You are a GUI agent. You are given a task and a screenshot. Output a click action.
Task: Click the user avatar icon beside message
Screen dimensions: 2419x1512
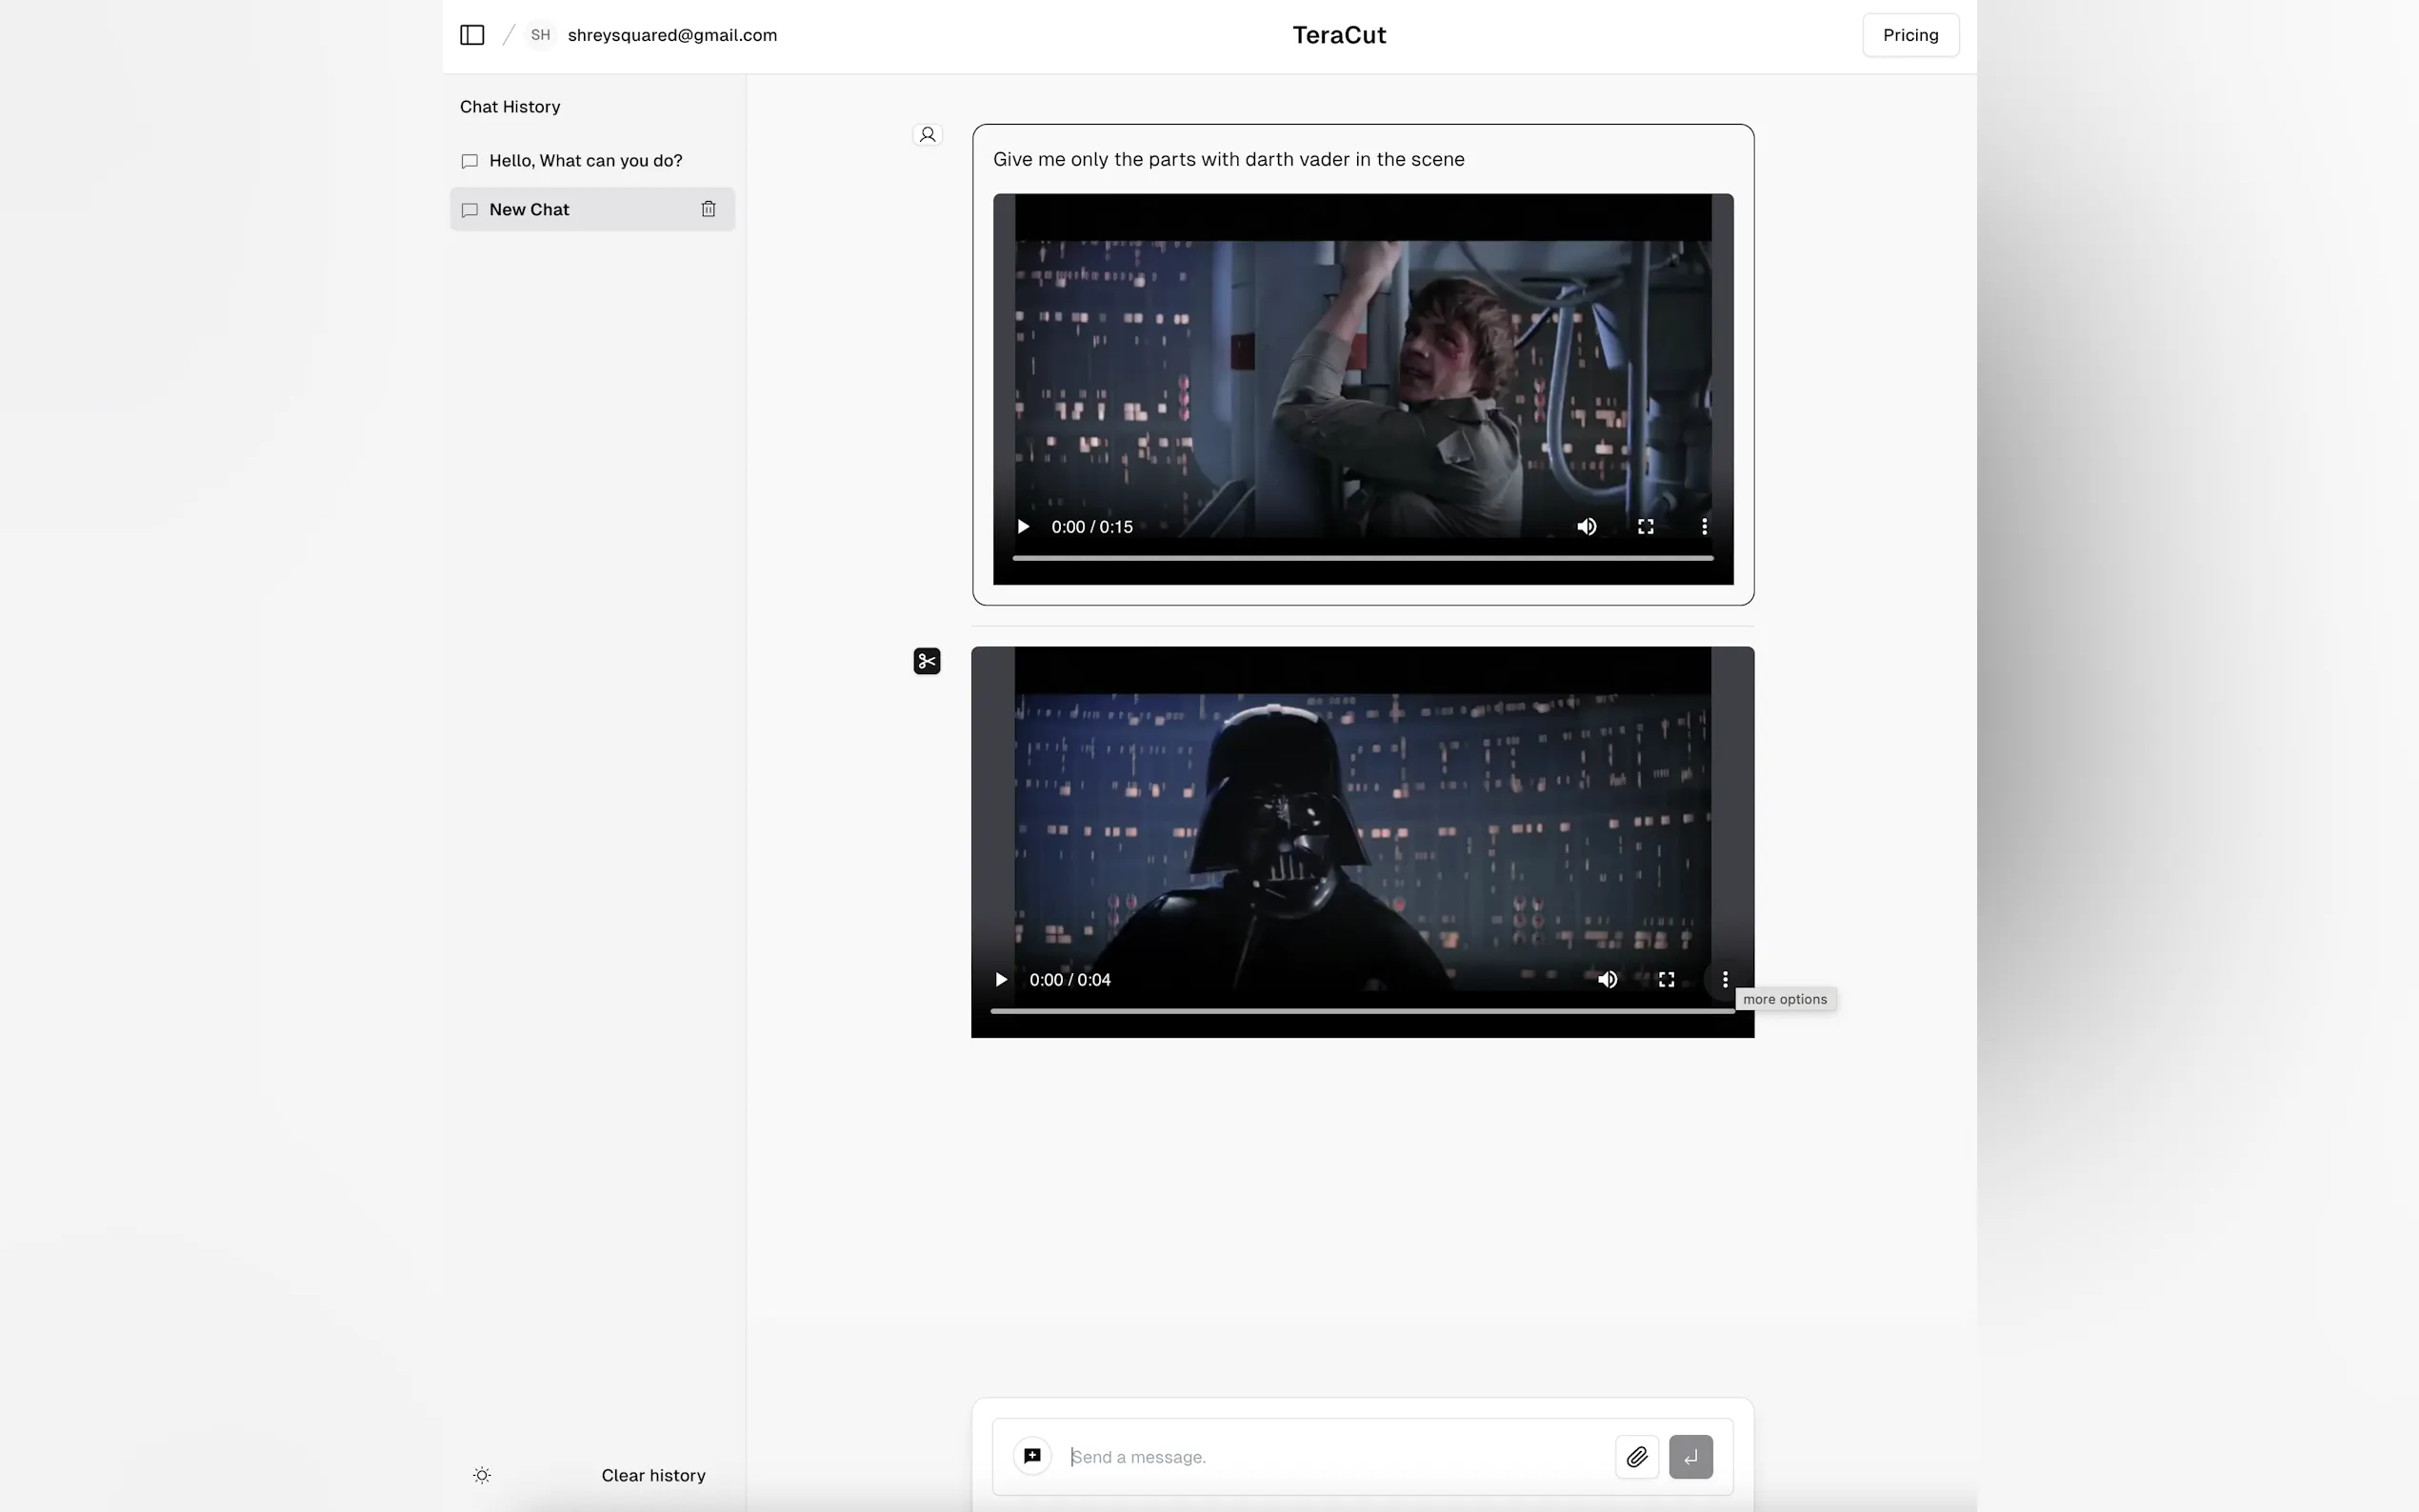(x=927, y=134)
